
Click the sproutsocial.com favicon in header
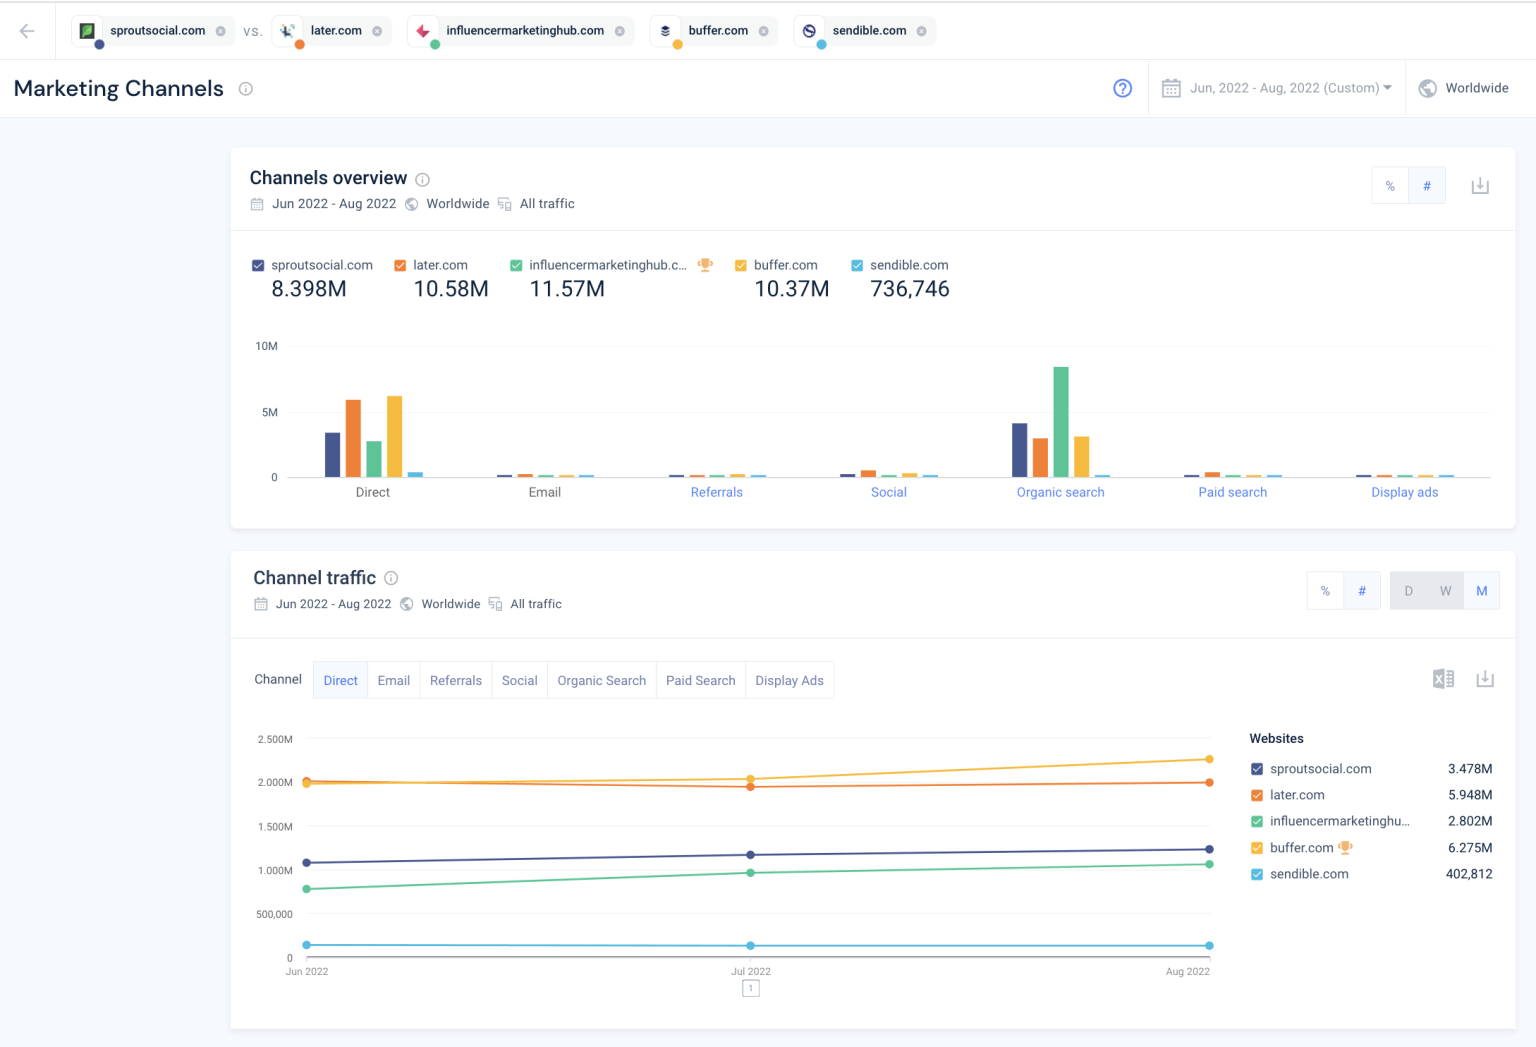(88, 31)
